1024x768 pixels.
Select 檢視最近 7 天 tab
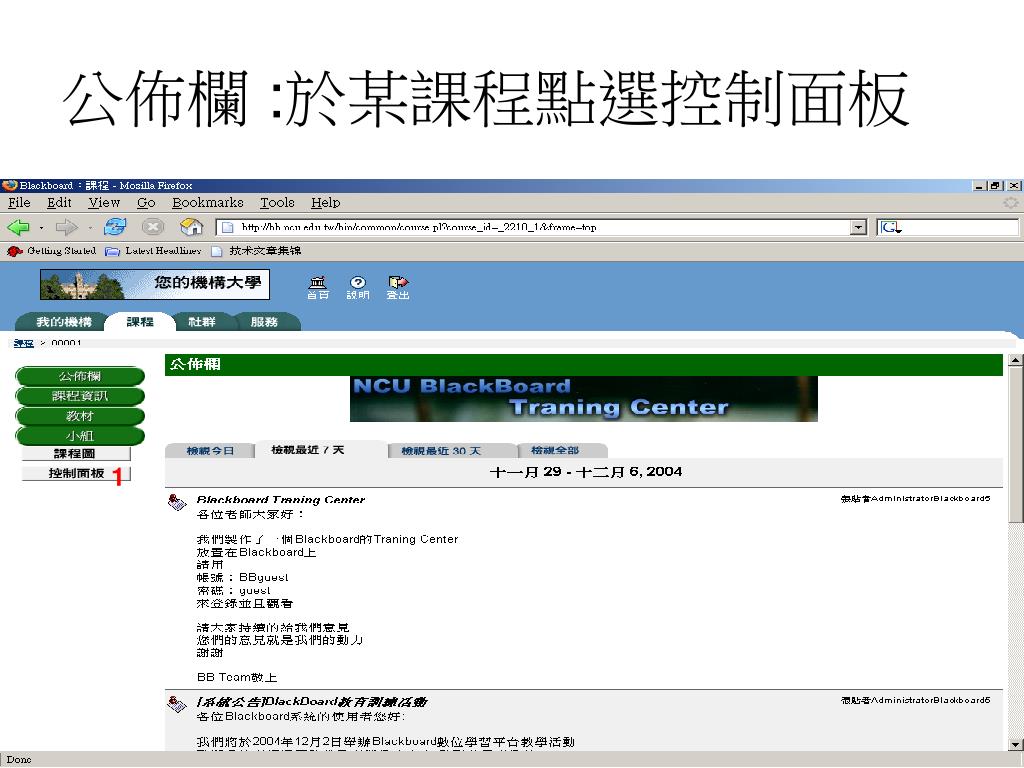coord(308,450)
